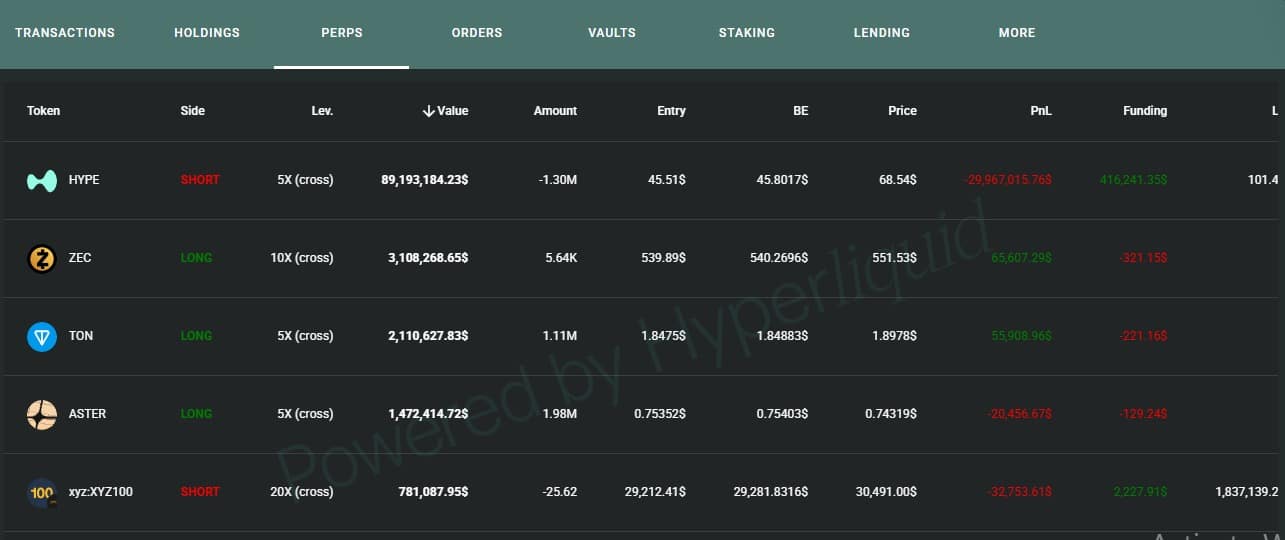Open the Lending tab
The height and width of the screenshot is (540, 1285).
(x=882, y=33)
